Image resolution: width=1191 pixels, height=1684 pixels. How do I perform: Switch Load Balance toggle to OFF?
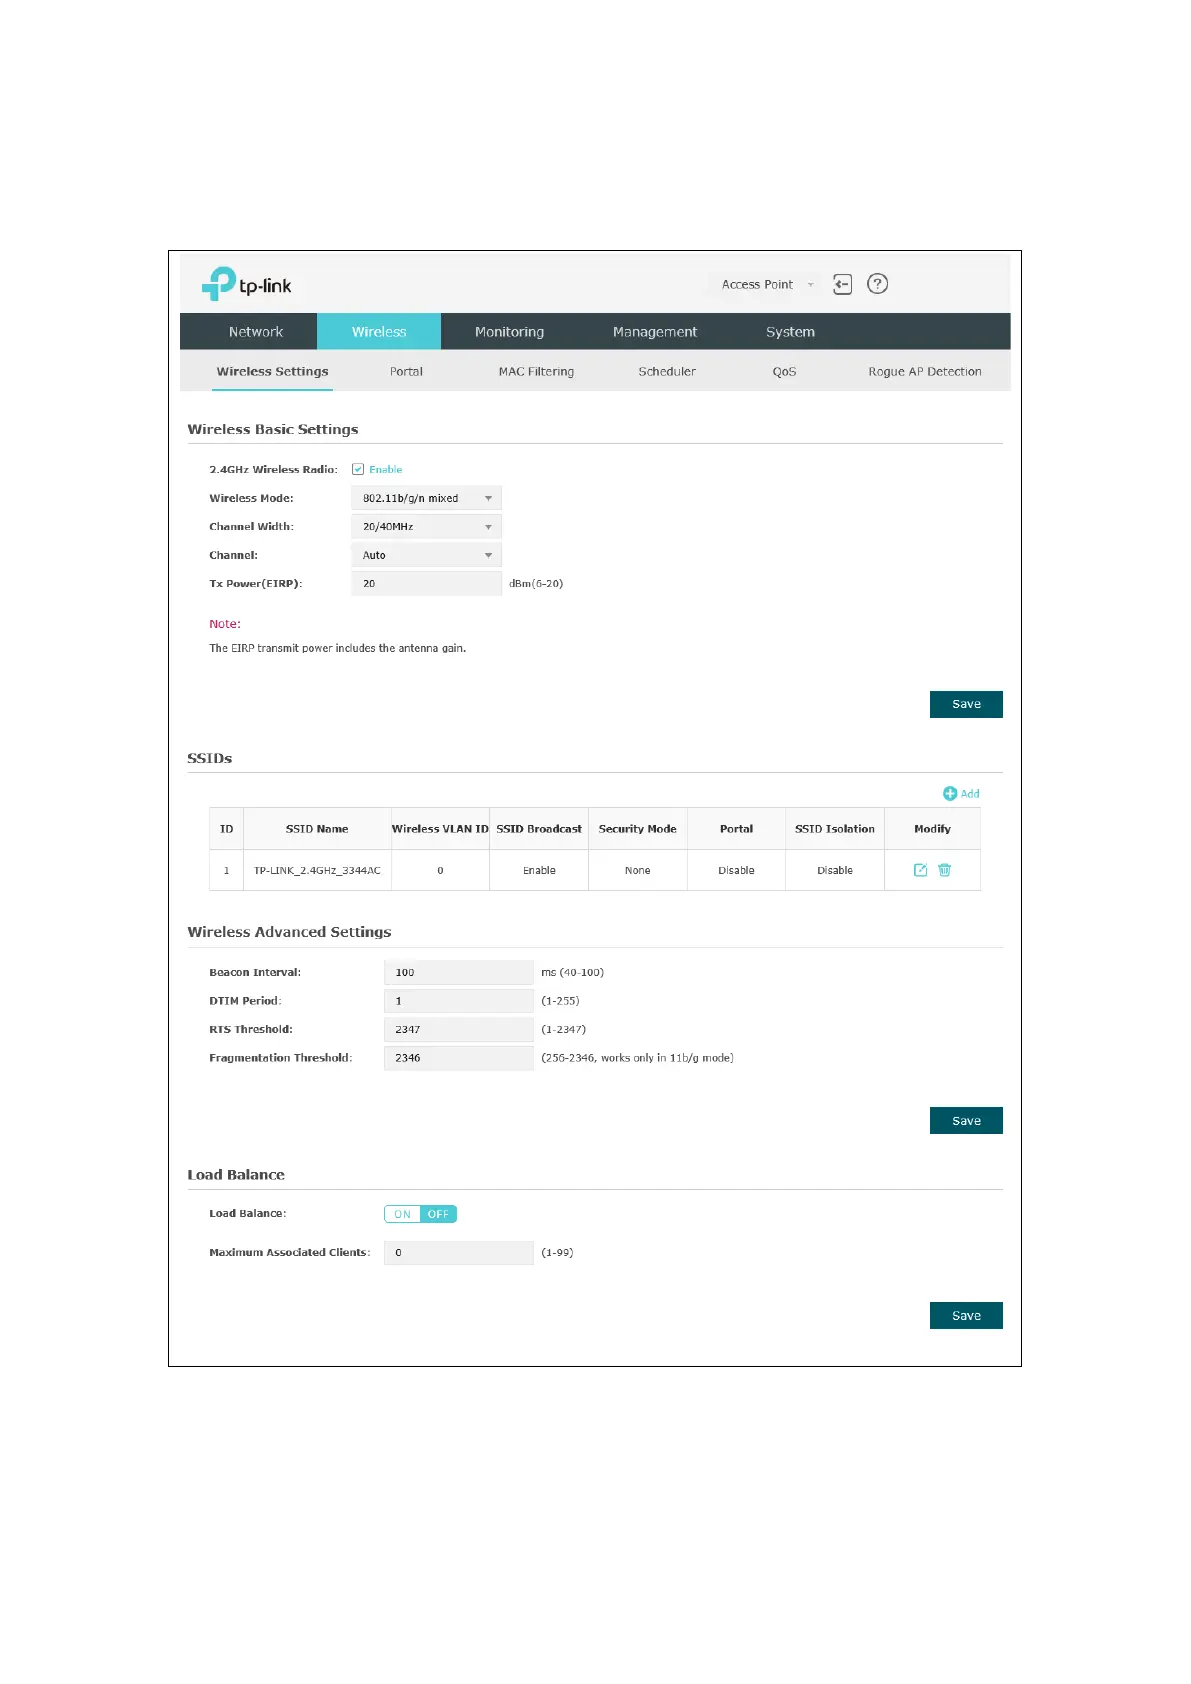pyautogui.click(x=438, y=1214)
